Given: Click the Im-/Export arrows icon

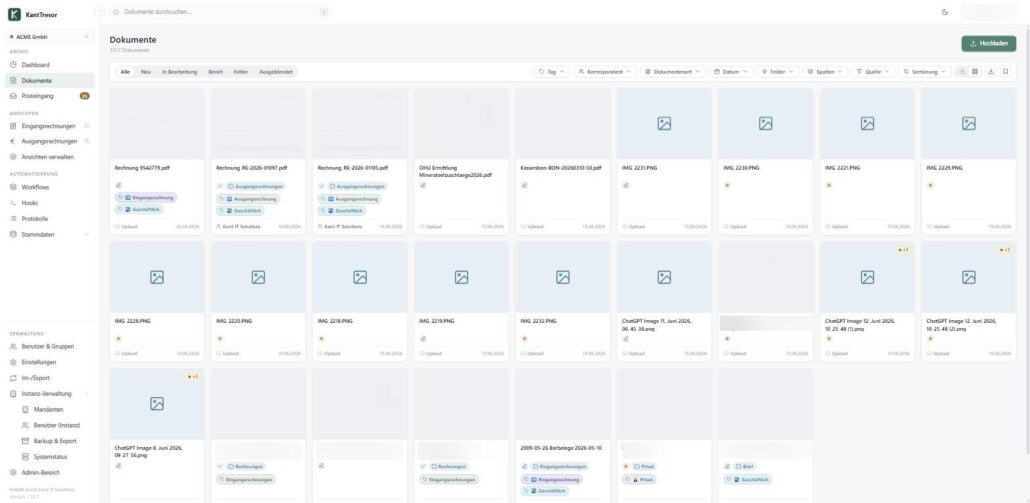Looking at the screenshot, I should 13,378.
